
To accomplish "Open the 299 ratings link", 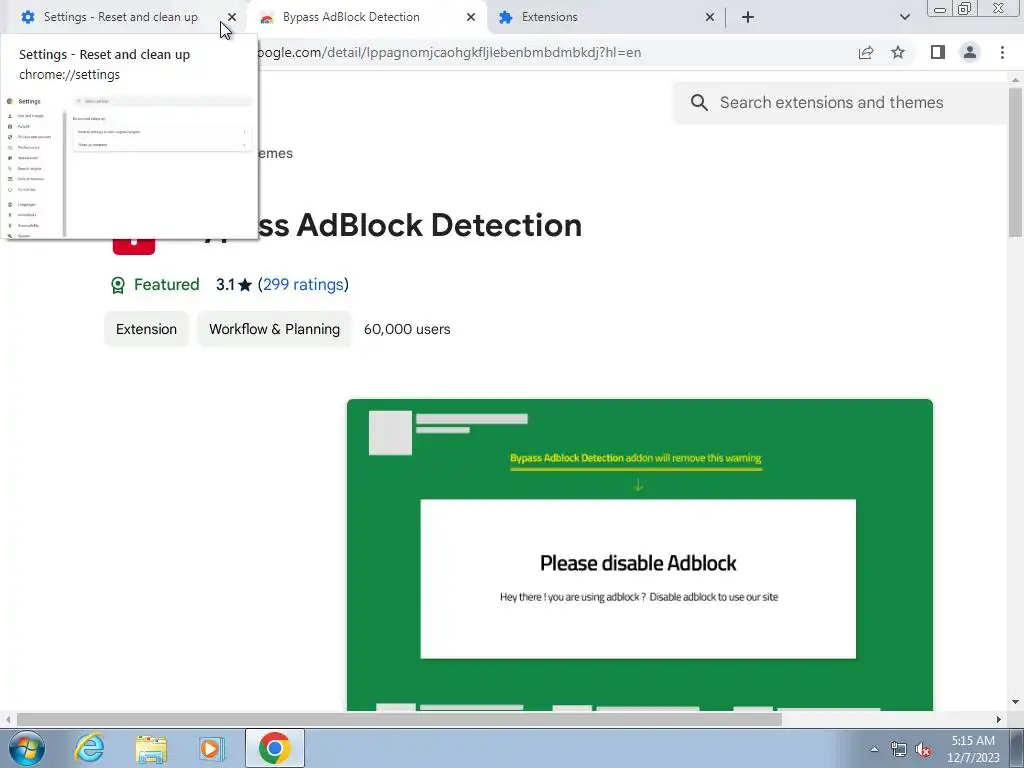I will pos(303,285).
